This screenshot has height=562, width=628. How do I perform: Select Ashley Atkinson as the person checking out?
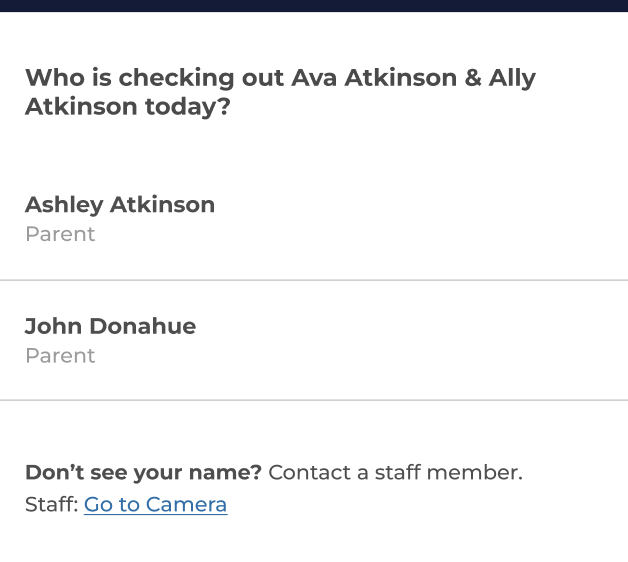click(314, 219)
